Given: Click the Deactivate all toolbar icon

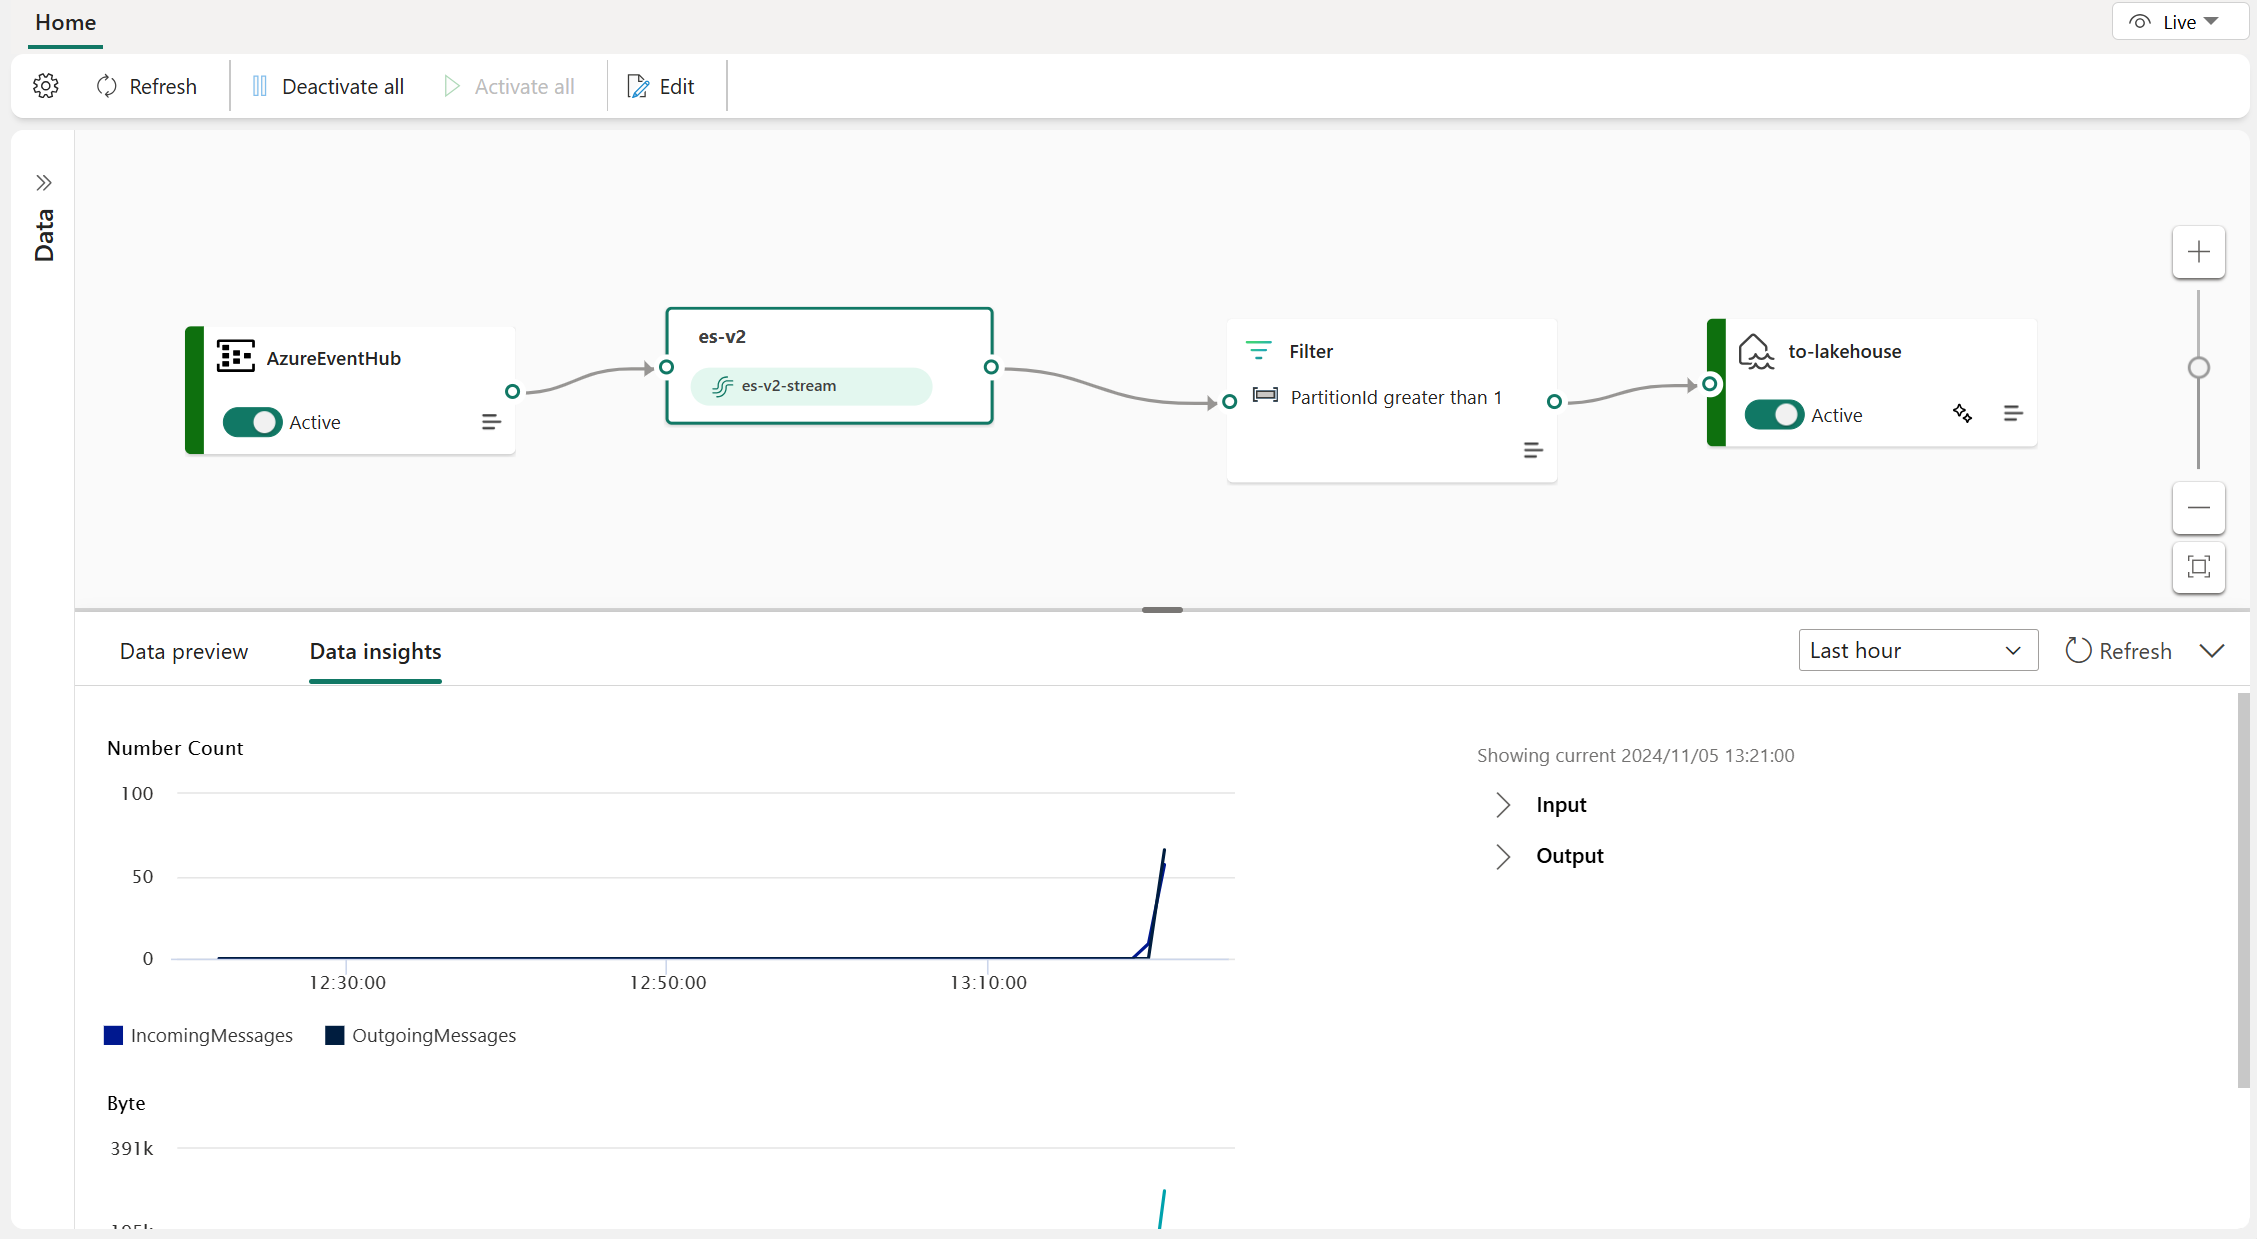Looking at the screenshot, I should coord(325,85).
